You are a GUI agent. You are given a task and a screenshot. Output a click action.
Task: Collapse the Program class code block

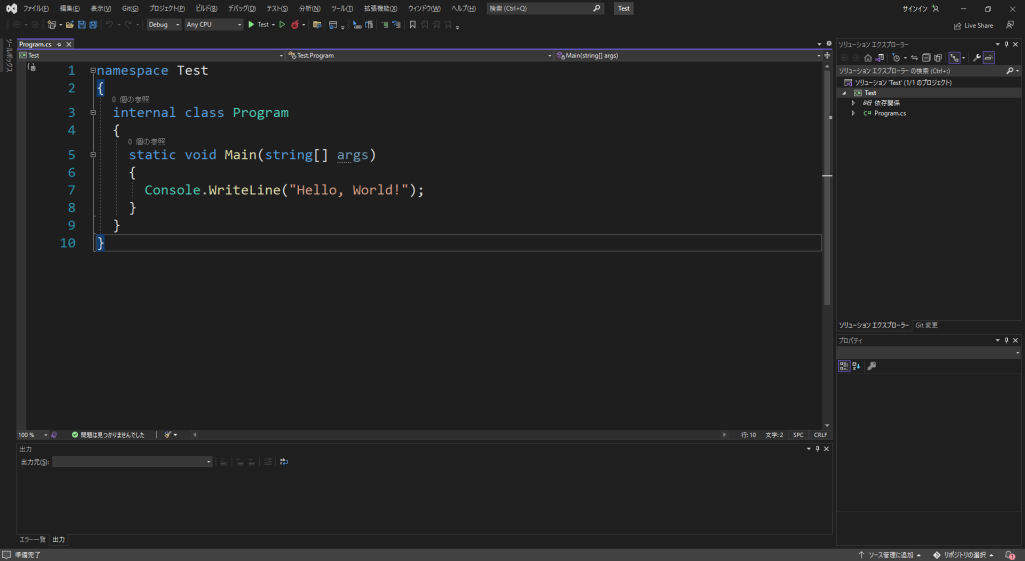(93, 112)
